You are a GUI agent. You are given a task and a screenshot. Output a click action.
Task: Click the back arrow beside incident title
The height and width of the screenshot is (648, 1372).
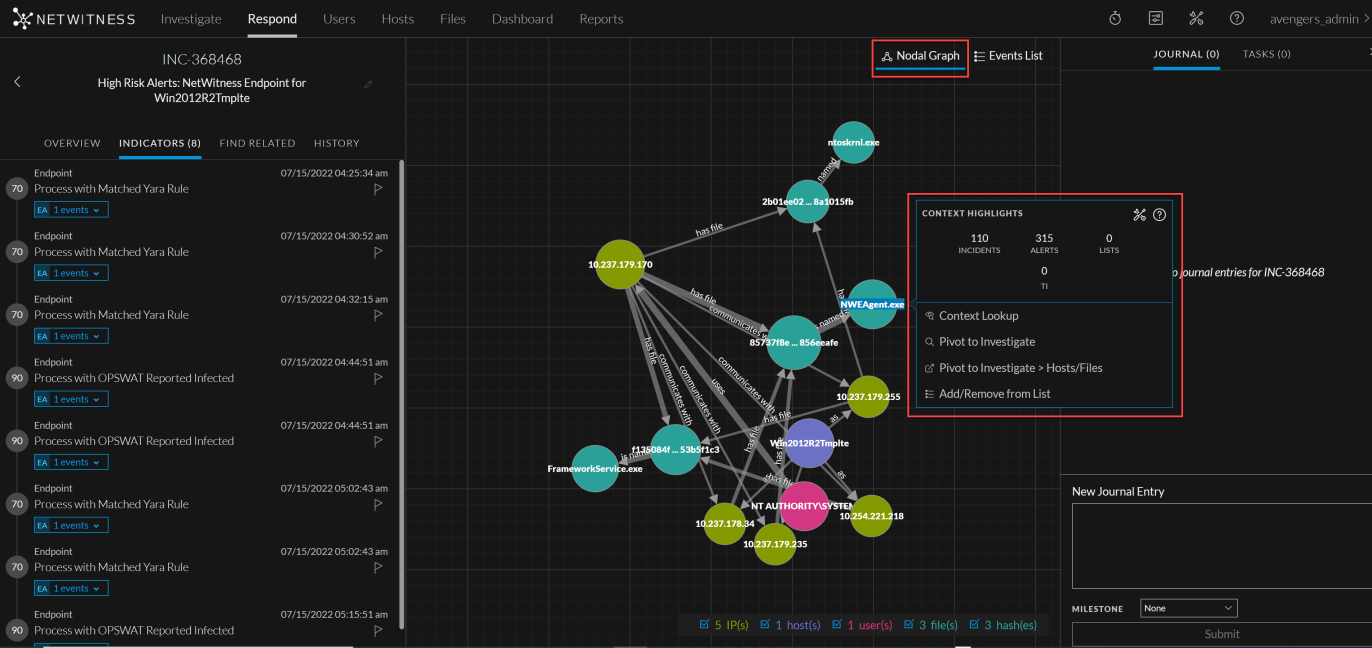point(17,82)
